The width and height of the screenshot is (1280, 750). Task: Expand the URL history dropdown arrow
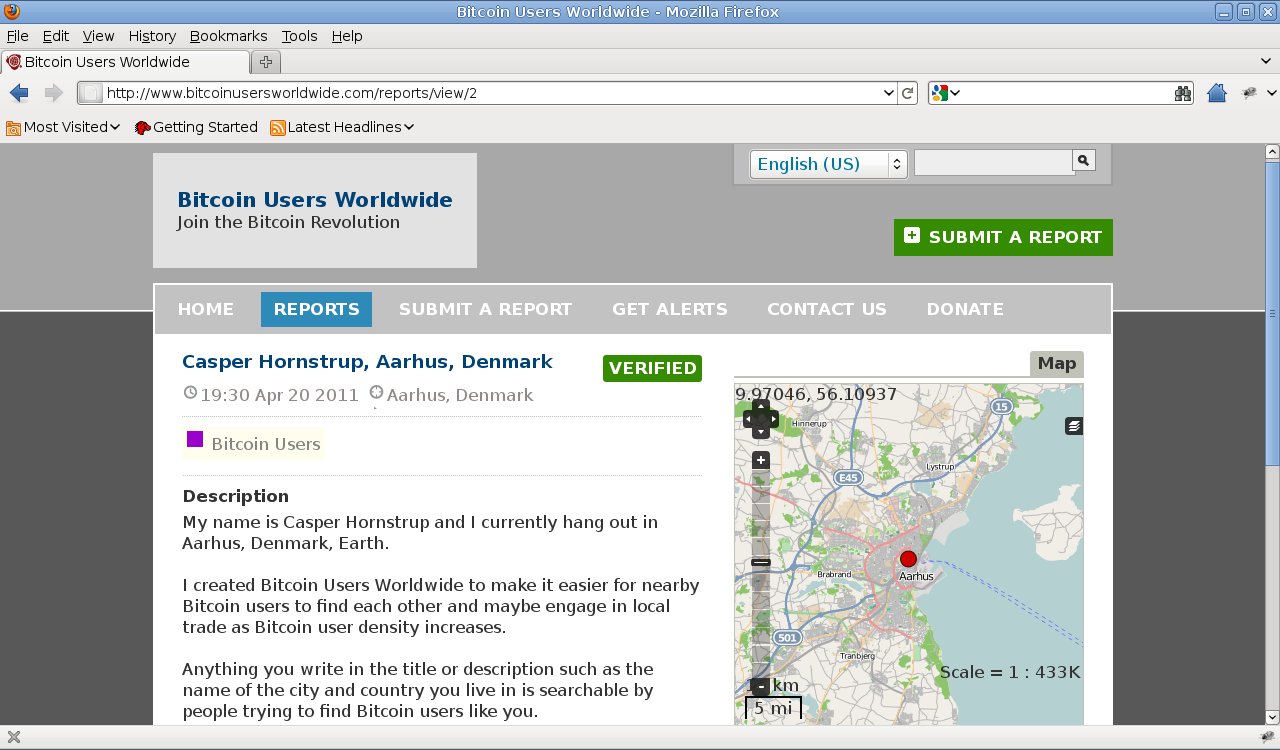pos(889,93)
